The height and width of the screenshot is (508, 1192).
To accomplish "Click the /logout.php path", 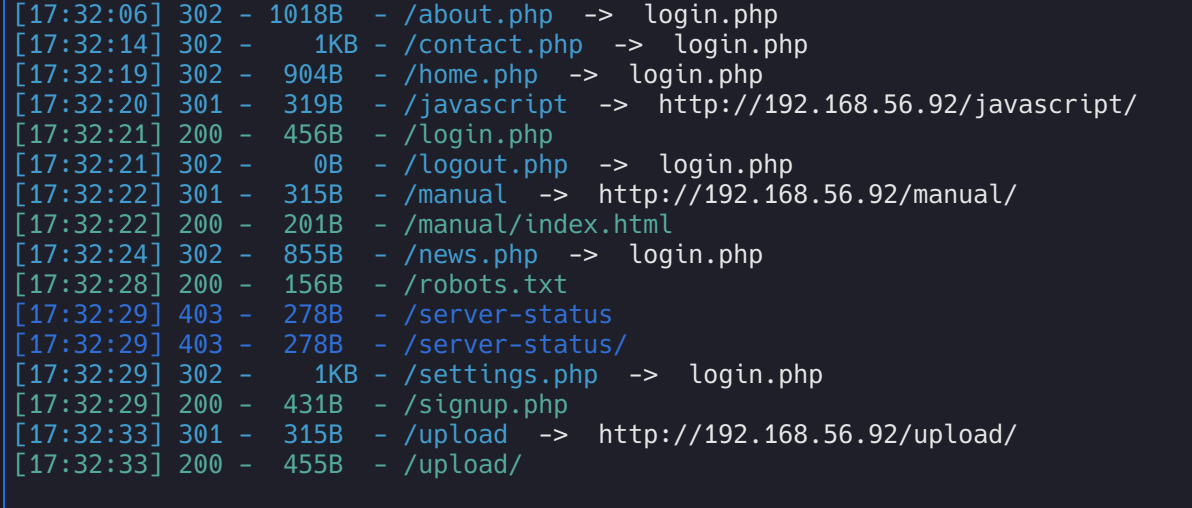I will coord(486,165).
